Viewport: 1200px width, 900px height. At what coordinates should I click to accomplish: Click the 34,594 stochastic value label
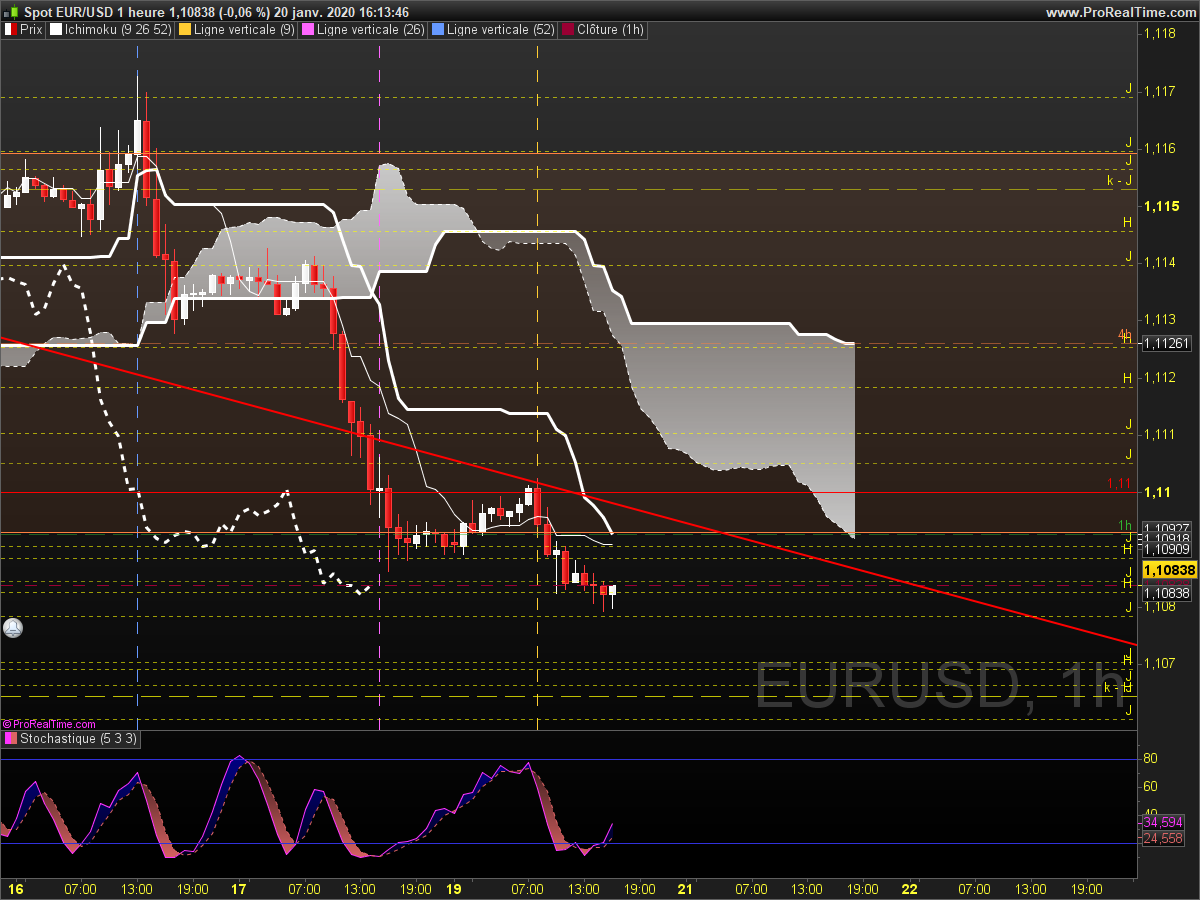pyautogui.click(x=1162, y=822)
